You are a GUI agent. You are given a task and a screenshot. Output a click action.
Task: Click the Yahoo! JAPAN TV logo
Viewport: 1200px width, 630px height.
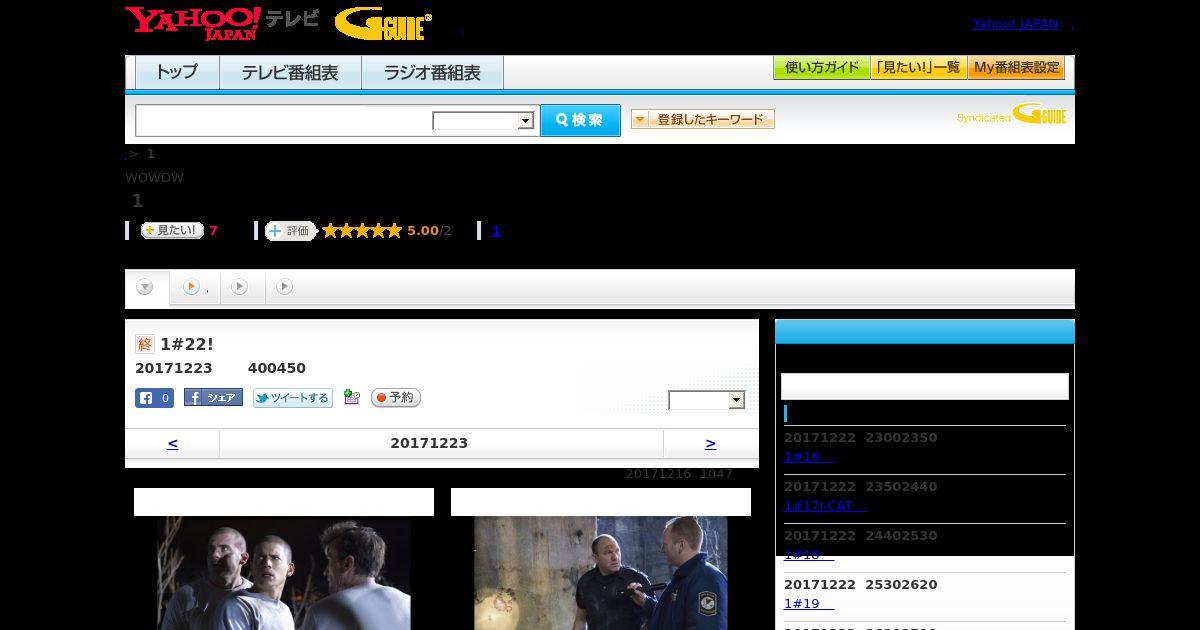pyautogui.click(x=222, y=23)
